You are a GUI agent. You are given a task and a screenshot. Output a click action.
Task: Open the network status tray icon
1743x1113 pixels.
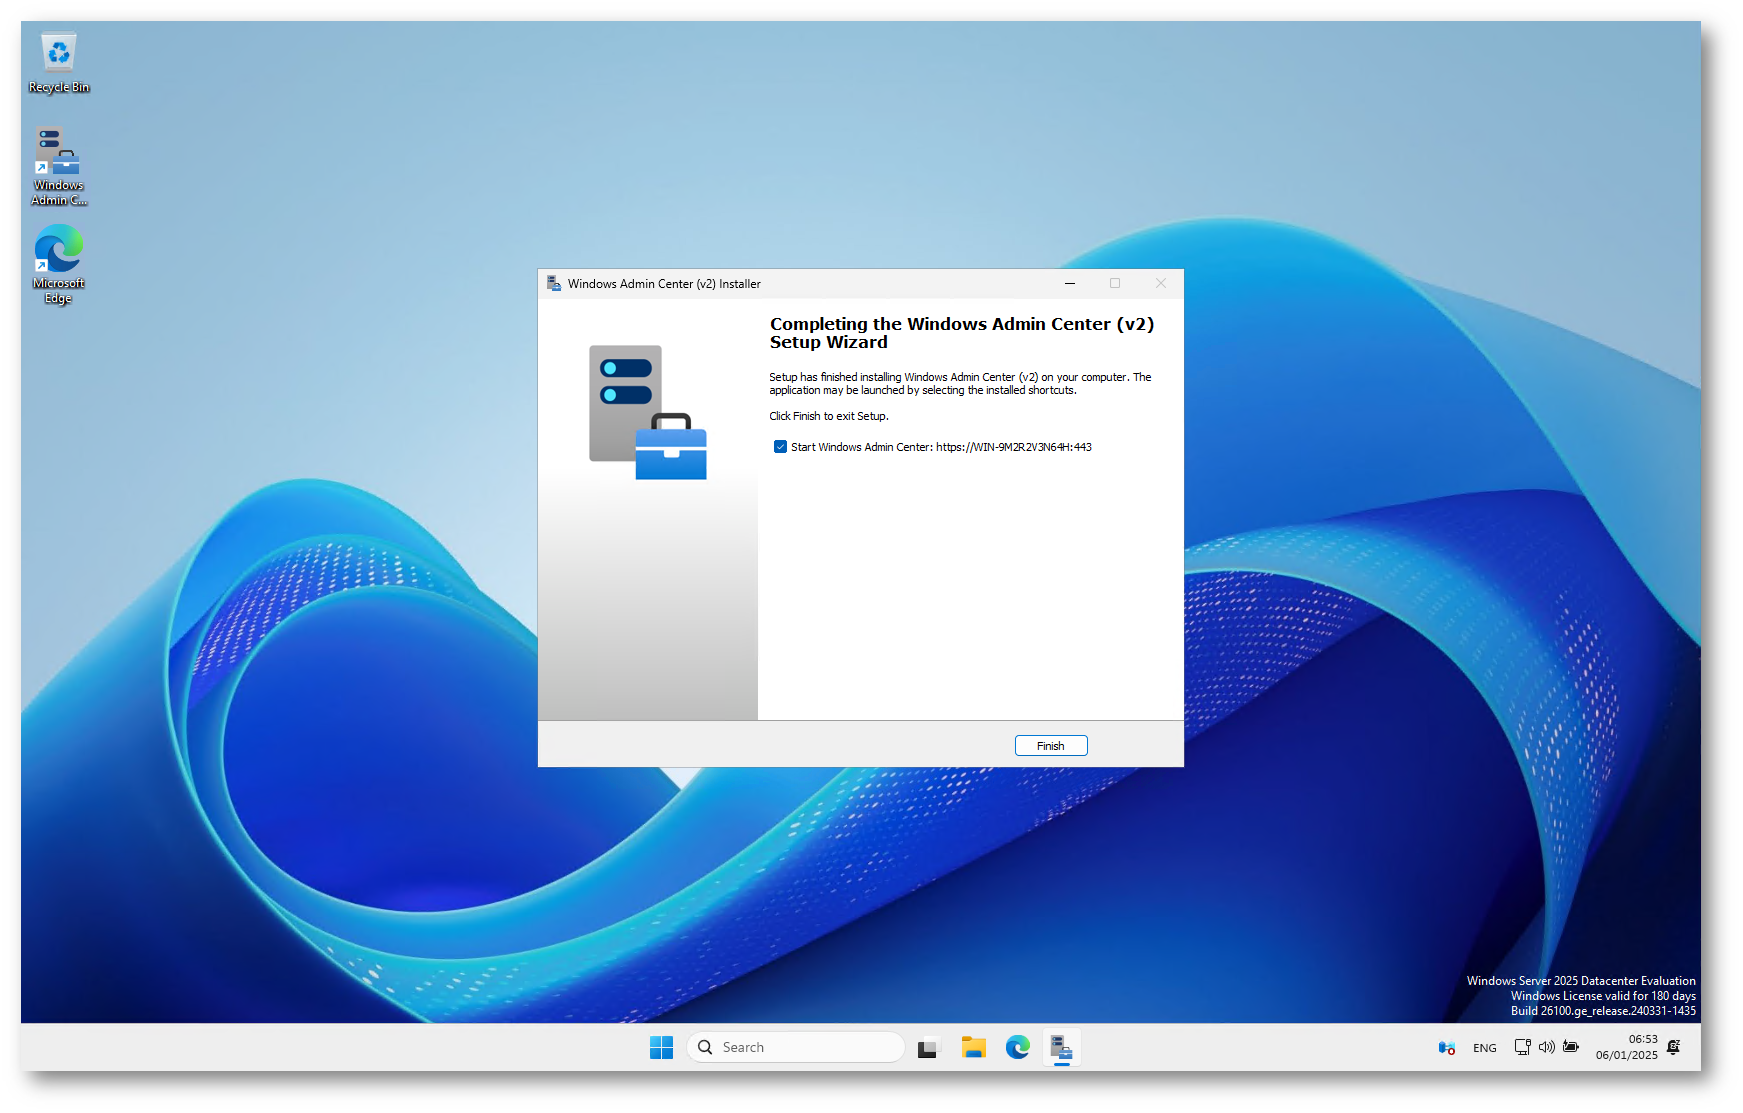(1522, 1047)
